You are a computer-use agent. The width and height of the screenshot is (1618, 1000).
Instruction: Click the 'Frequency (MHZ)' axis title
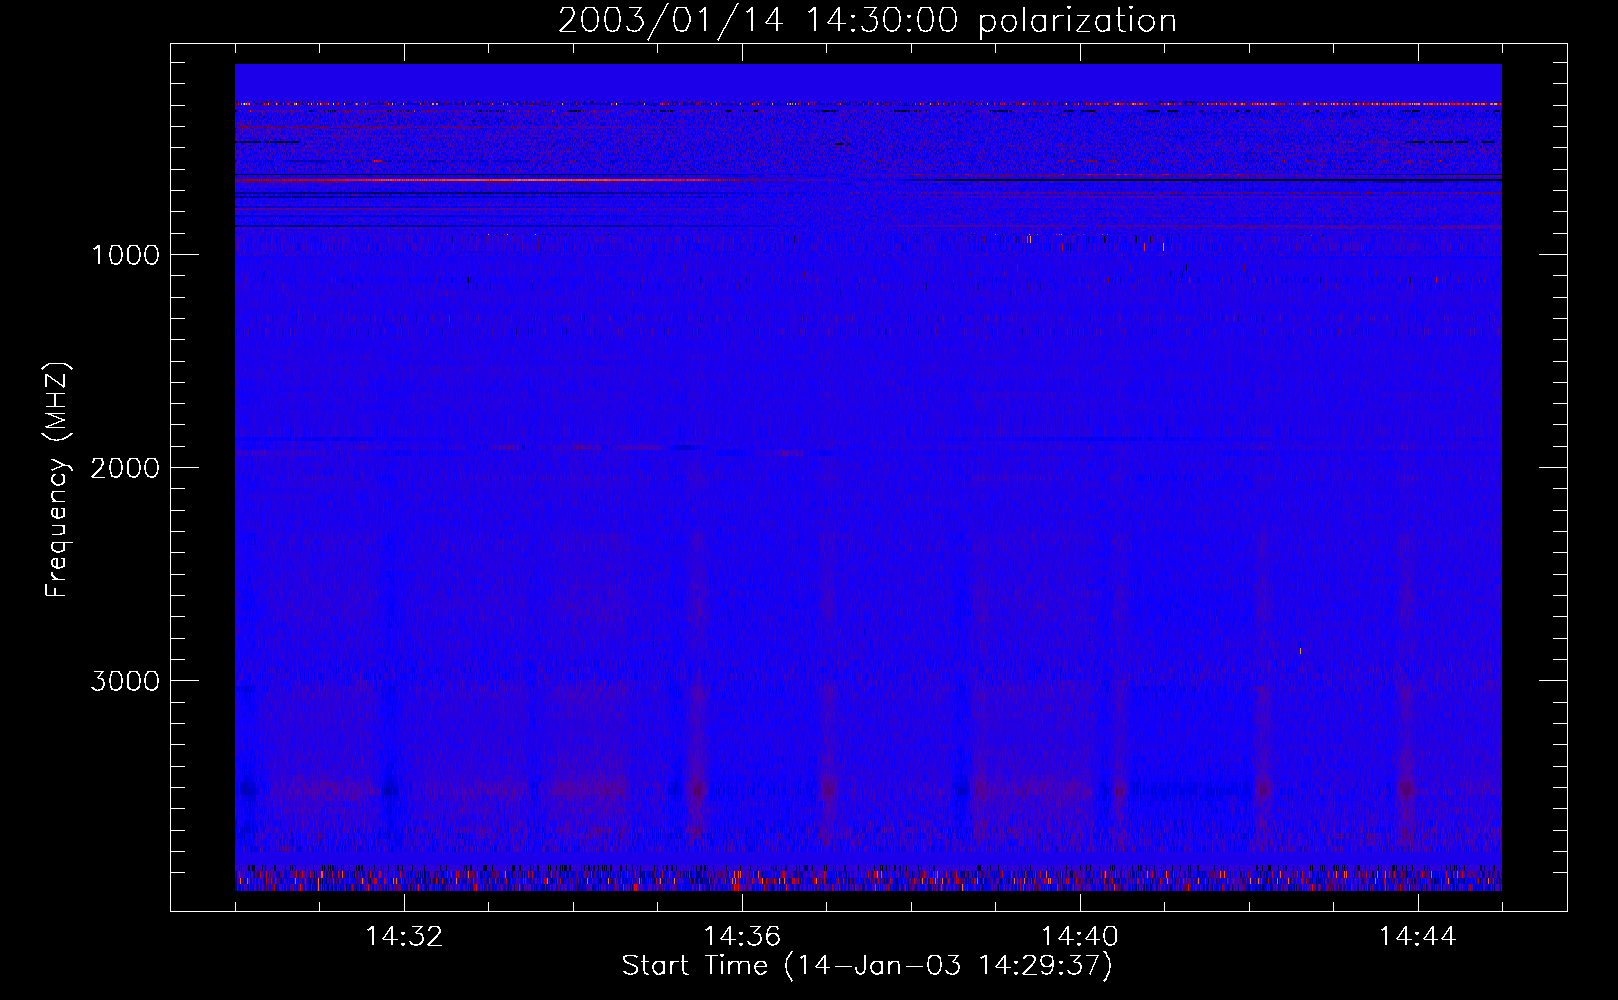(58, 479)
